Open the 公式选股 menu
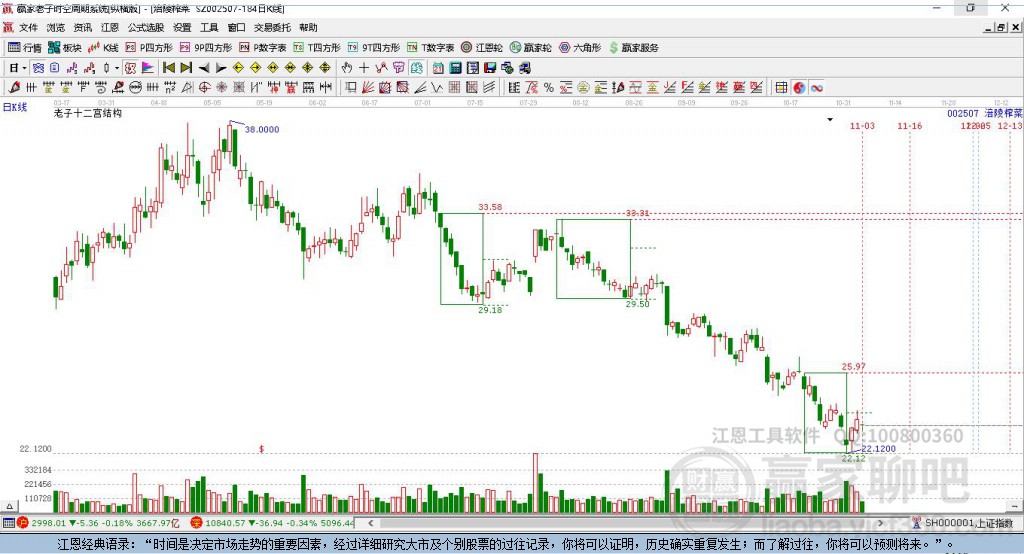 click(146, 27)
